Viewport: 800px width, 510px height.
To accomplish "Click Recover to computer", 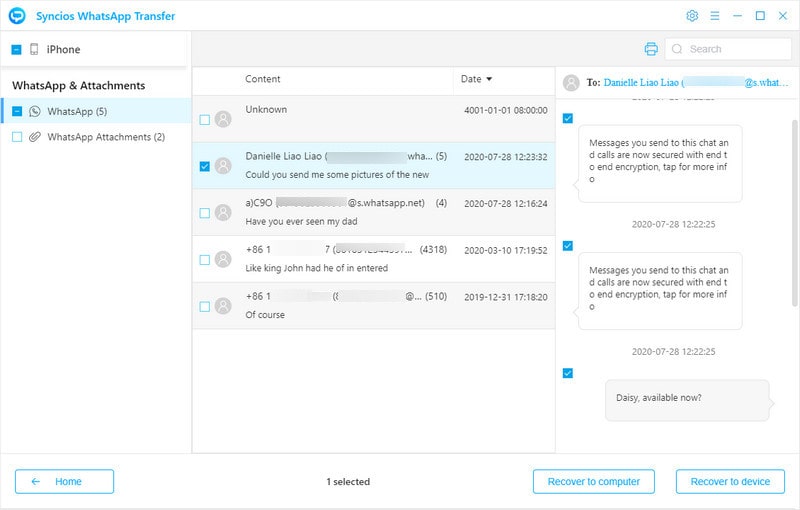I will point(593,481).
